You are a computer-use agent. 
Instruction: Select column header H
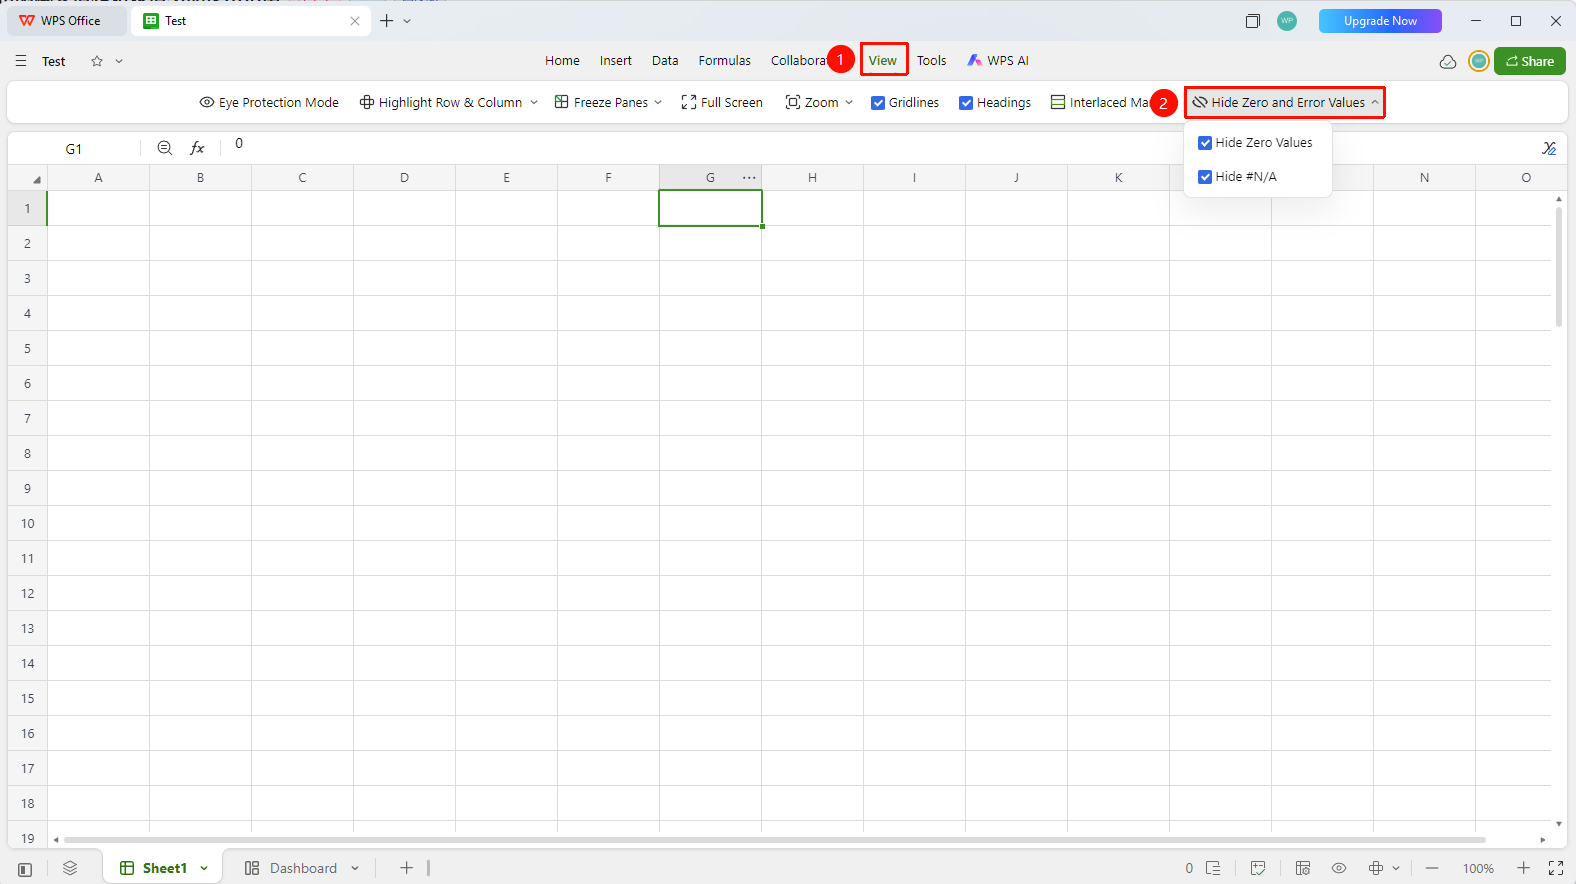point(812,178)
